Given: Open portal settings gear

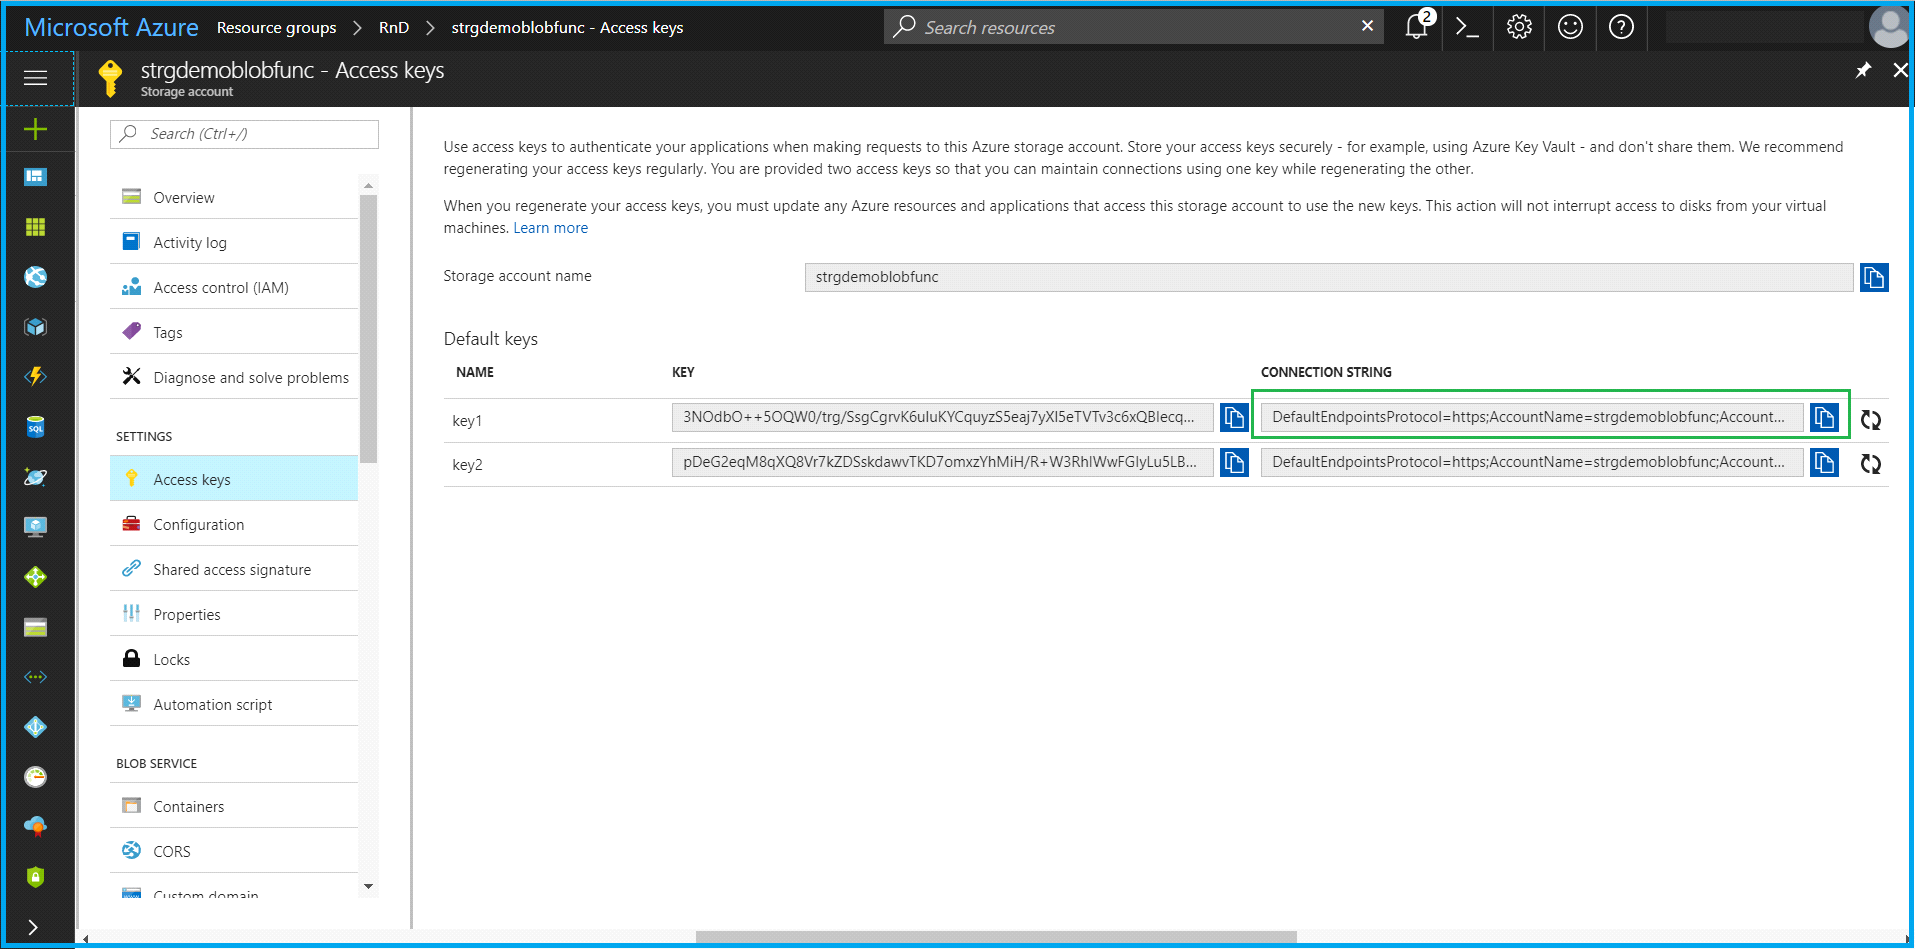Looking at the screenshot, I should point(1519,27).
